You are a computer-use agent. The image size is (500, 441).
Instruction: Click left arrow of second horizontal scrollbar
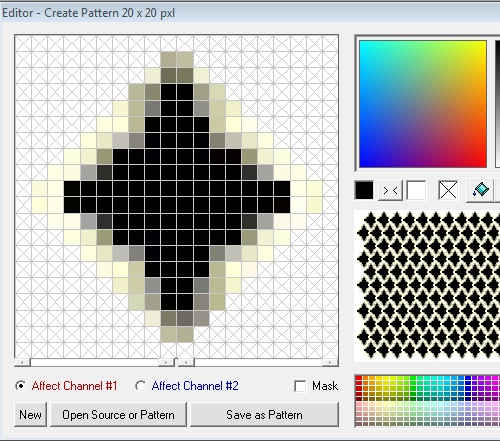[186, 362]
